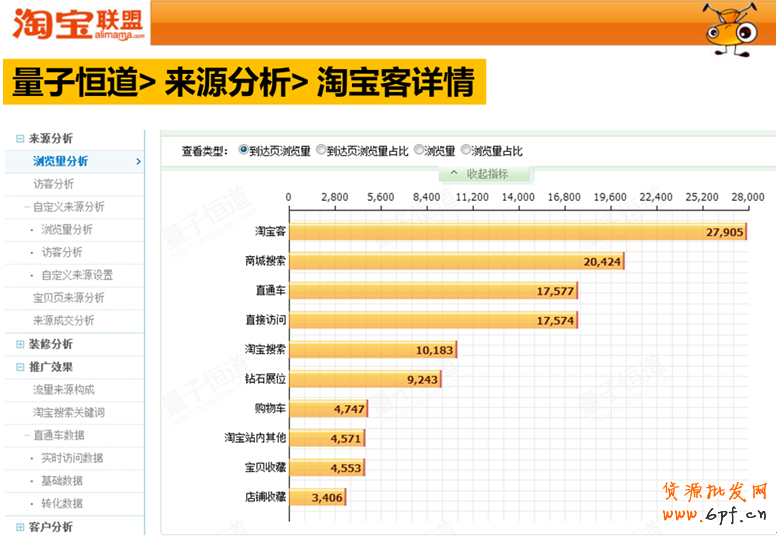Collapse the 来源分析 section
This screenshot has width=777, height=536.
pyautogui.click(x=20, y=139)
